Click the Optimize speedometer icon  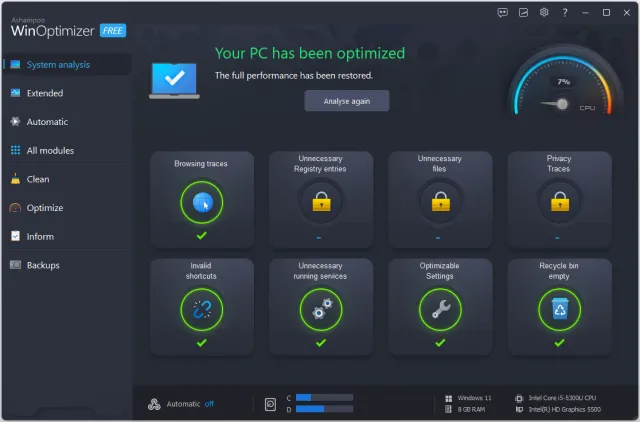[15, 208]
